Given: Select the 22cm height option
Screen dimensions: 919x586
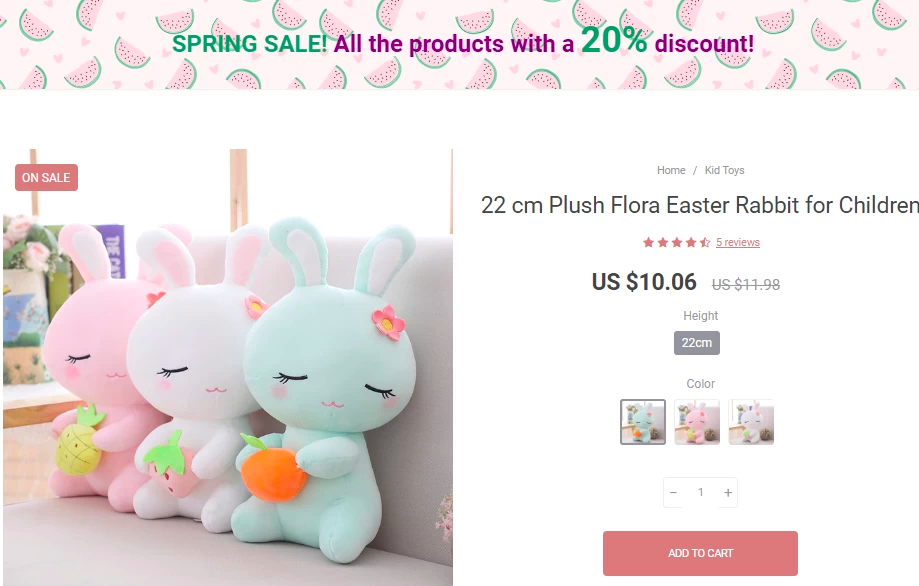Looking at the screenshot, I should (696, 342).
